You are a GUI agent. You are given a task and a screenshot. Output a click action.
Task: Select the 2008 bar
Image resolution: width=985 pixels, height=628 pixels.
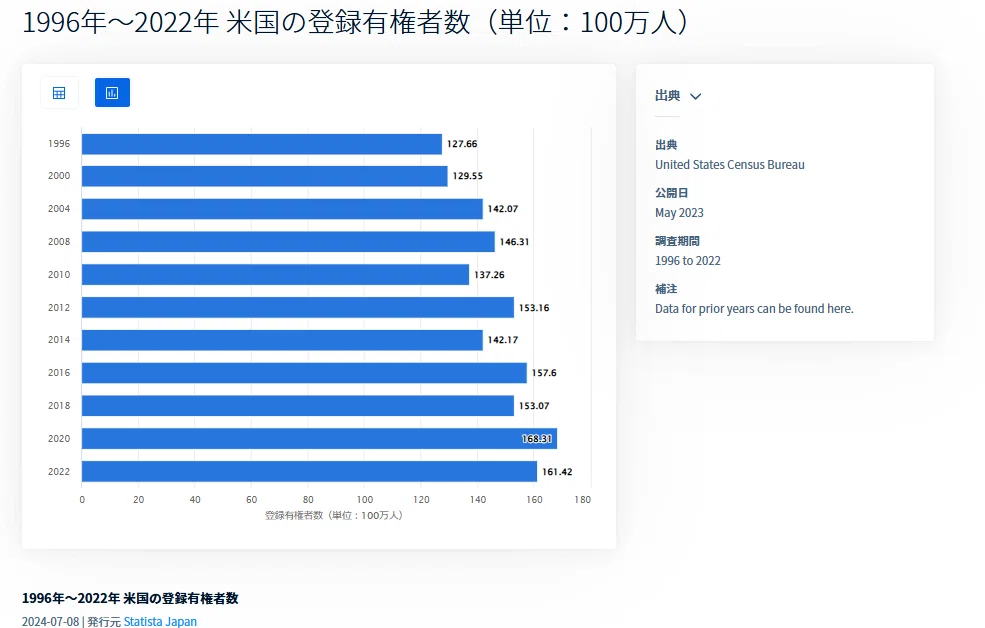click(288, 242)
